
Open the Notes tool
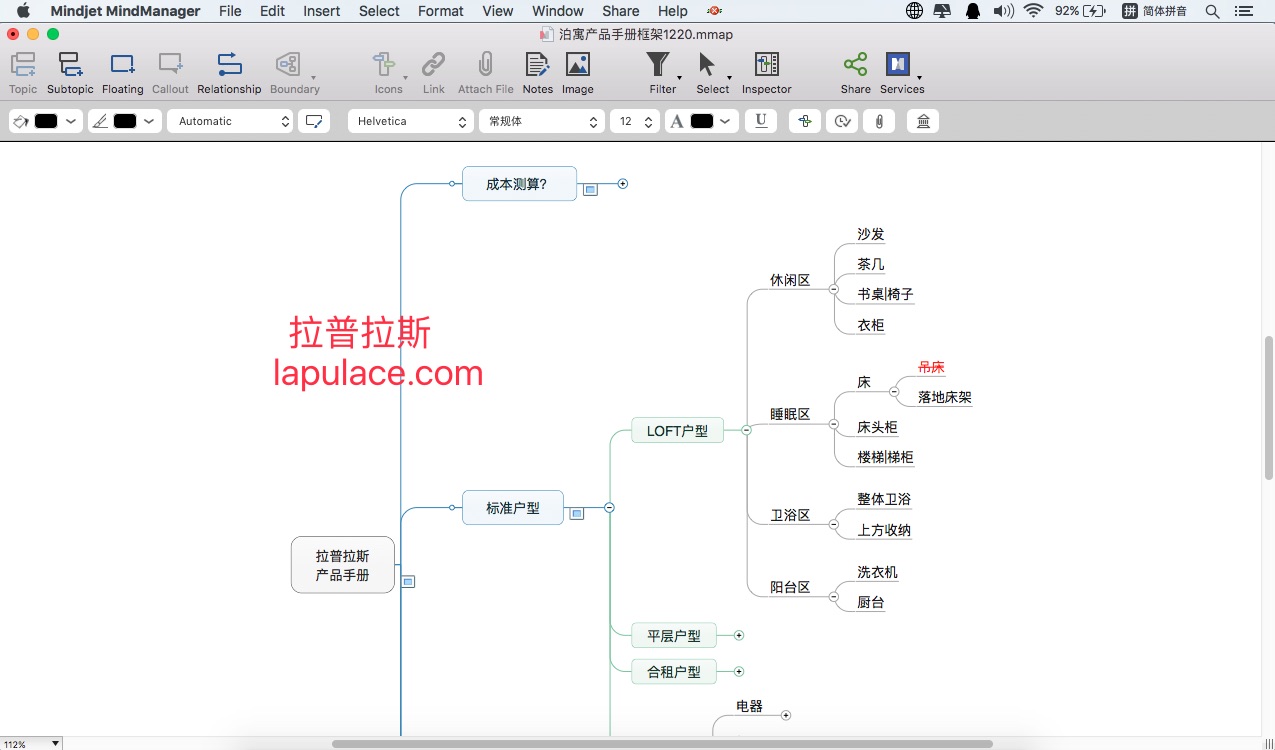537,65
